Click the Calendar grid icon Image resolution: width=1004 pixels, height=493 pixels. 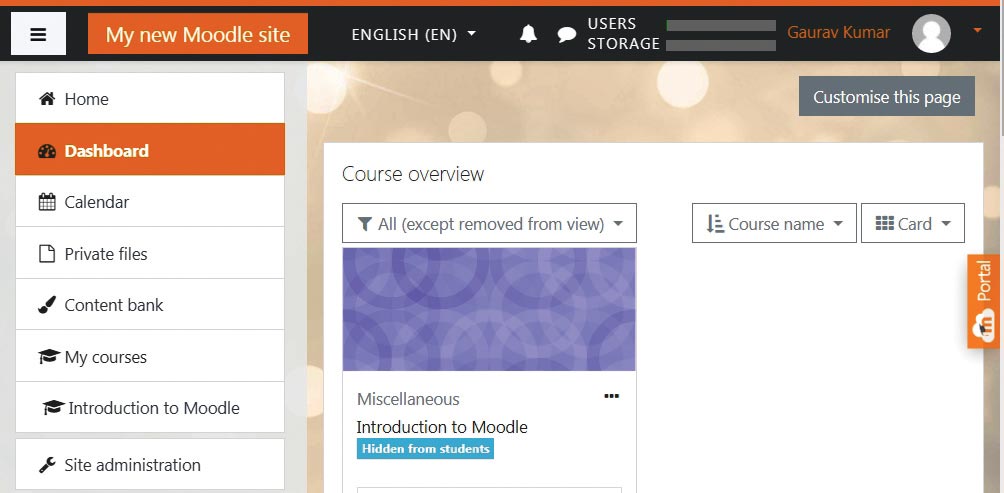pyautogui.click(x=47, y=202)
